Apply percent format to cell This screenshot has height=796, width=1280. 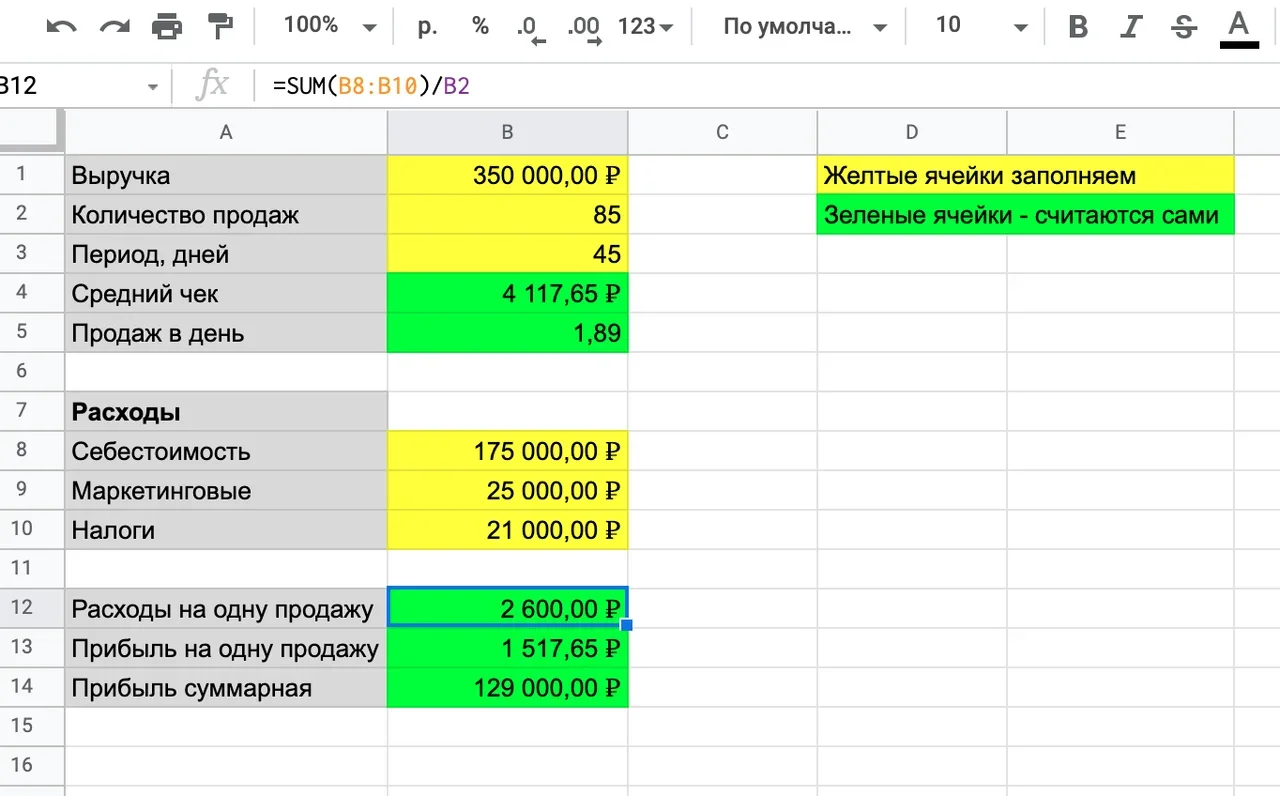point(480,27)
